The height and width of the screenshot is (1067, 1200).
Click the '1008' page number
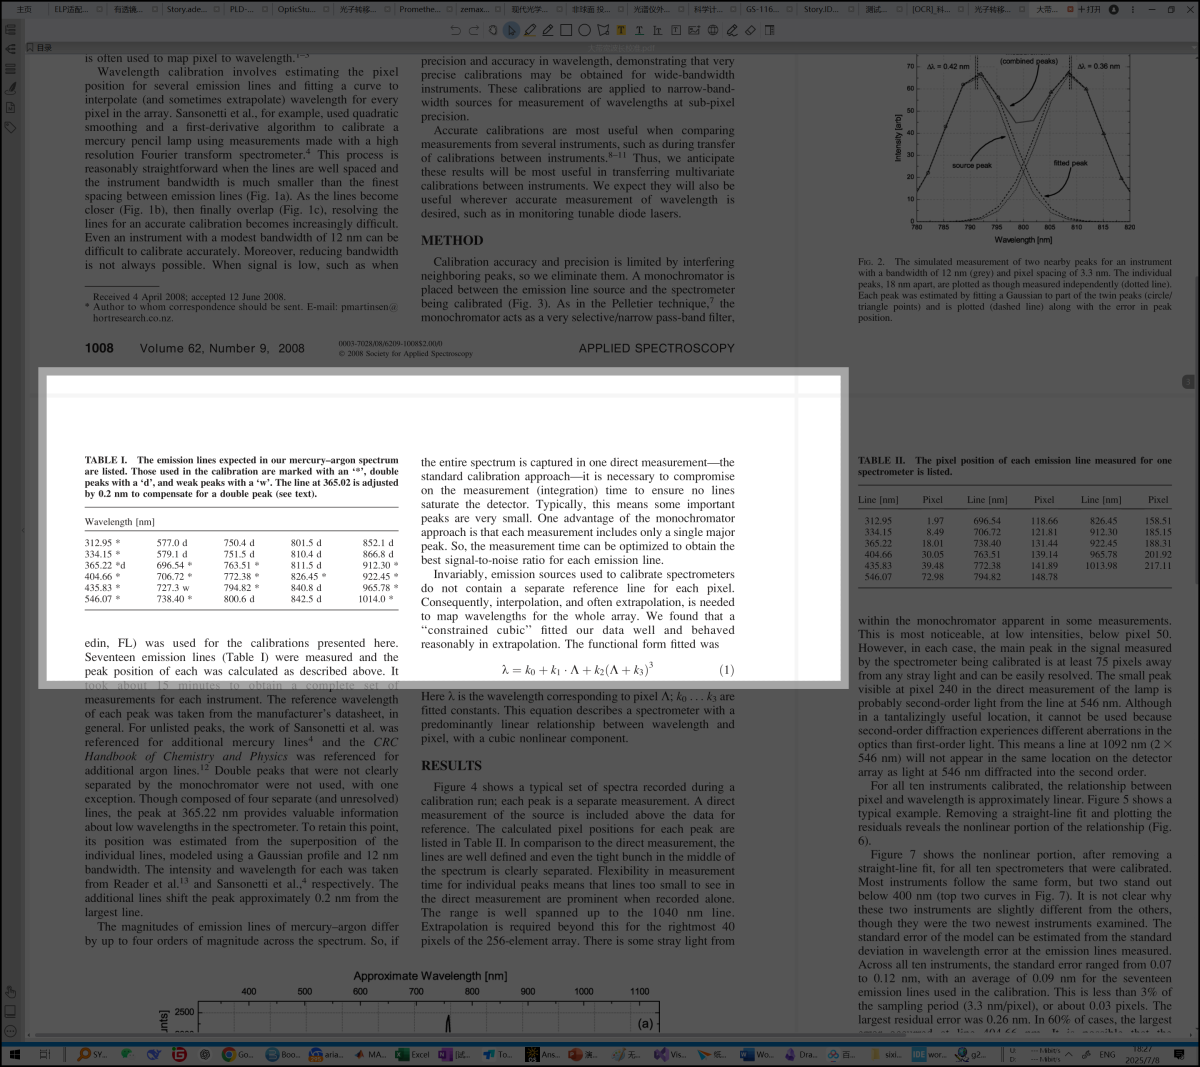click(x=99, y=348)
